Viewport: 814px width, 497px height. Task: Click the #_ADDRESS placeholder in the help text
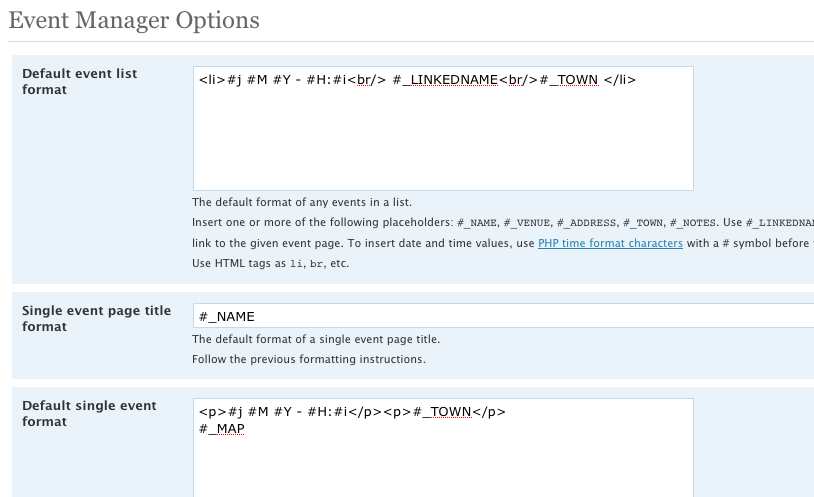[x=587, y=223]
